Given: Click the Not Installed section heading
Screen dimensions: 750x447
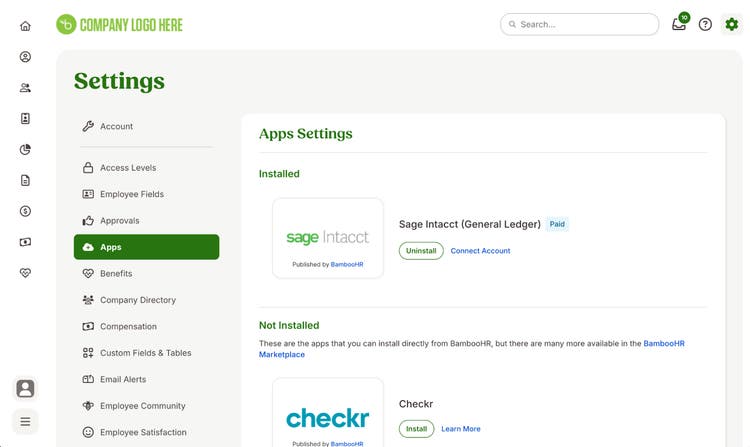Looking at the screenshot, I should [x=289, y=325].
